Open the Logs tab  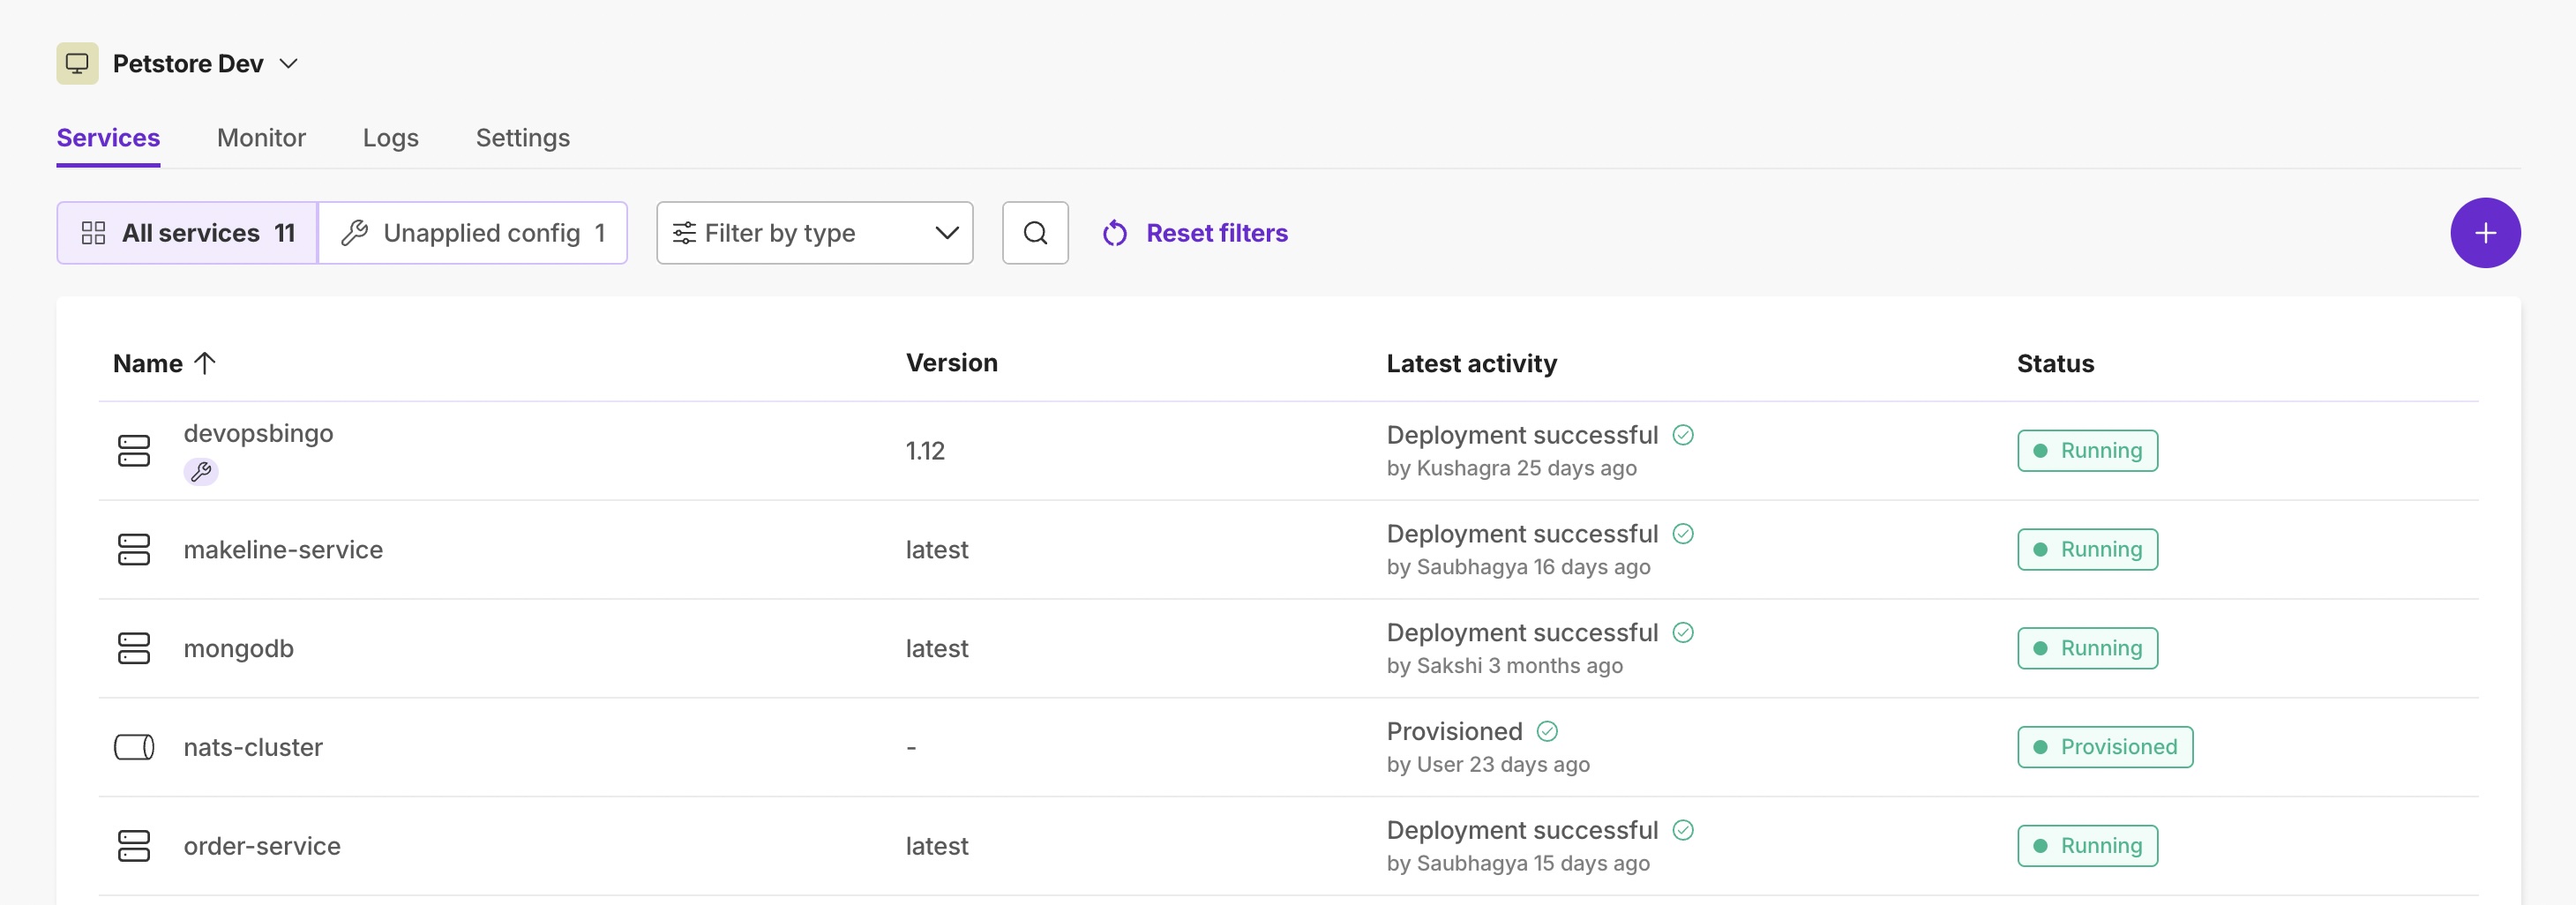click(391, 137)
